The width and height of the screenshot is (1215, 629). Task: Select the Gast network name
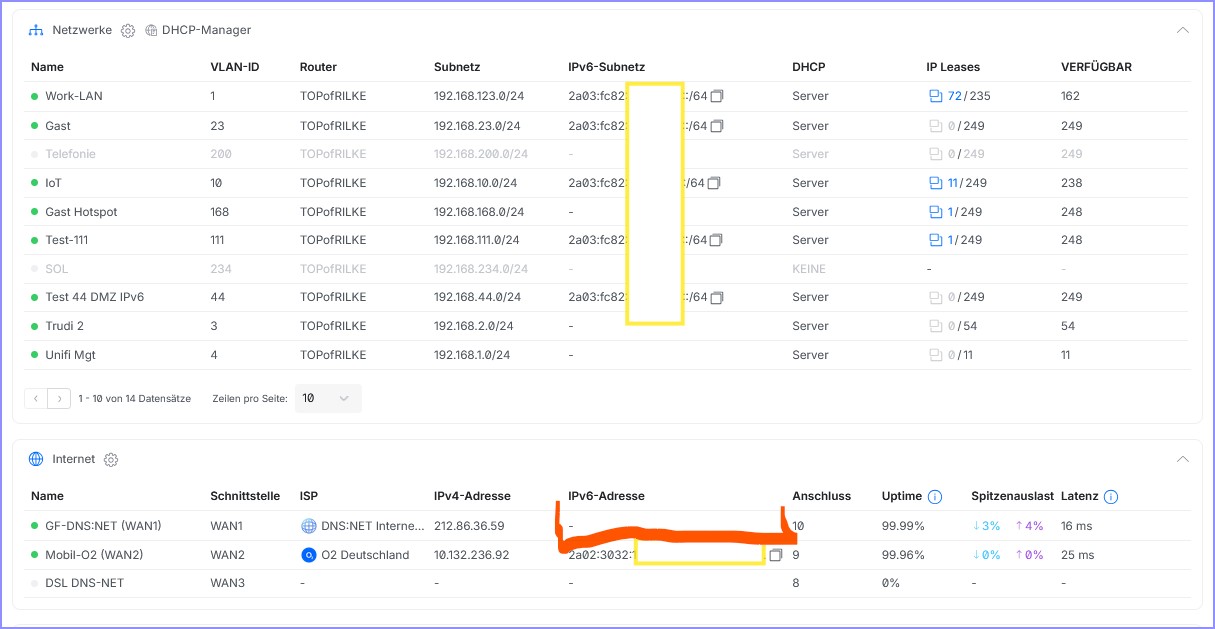pos(58,126)
